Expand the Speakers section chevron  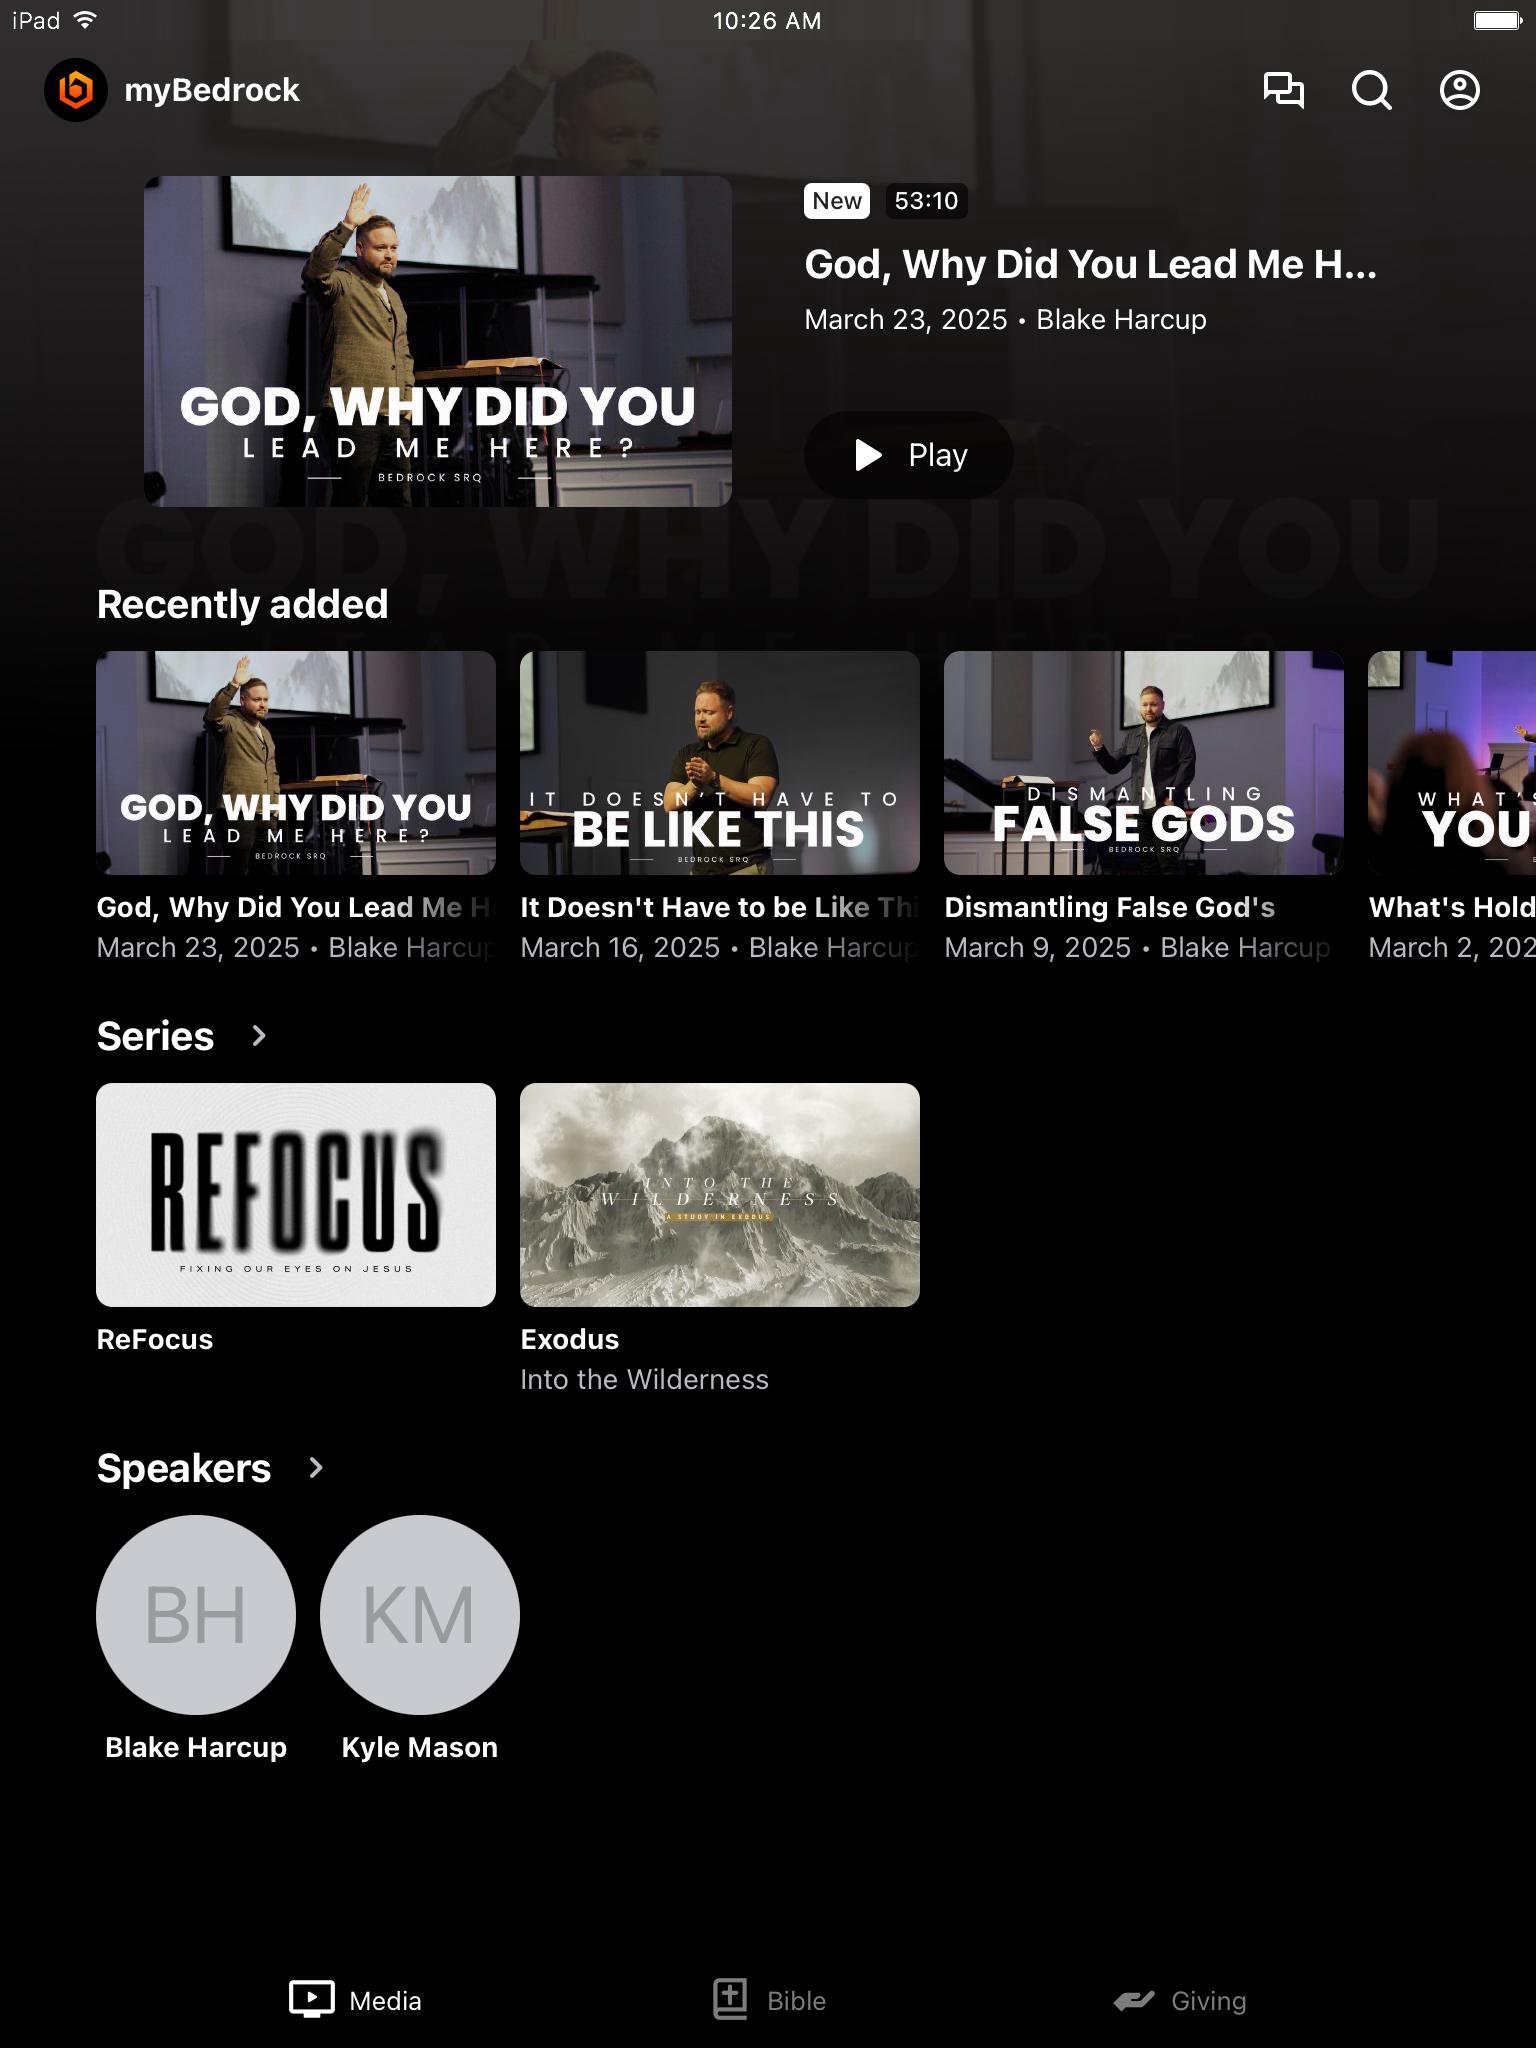(x=316, y=1467)
